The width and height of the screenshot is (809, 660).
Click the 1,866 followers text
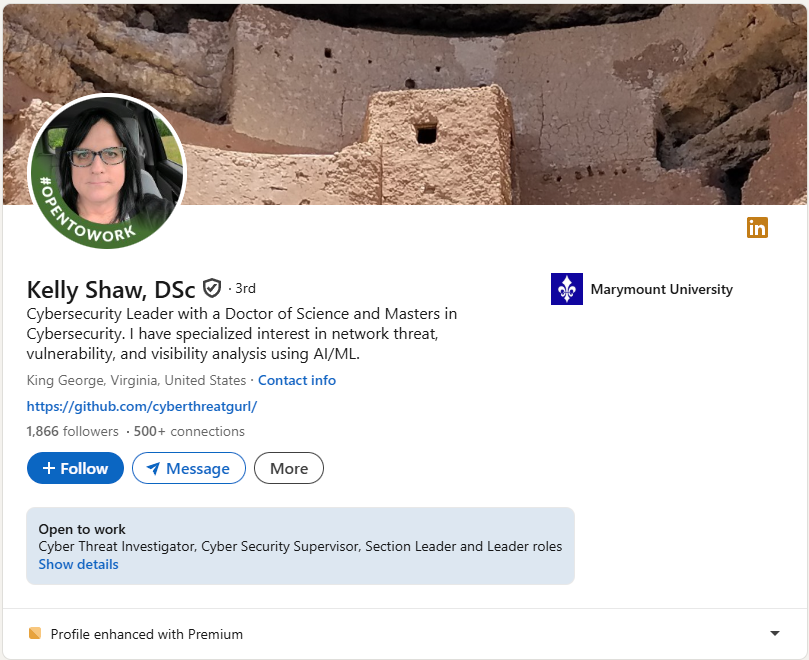tap(72, 431)
